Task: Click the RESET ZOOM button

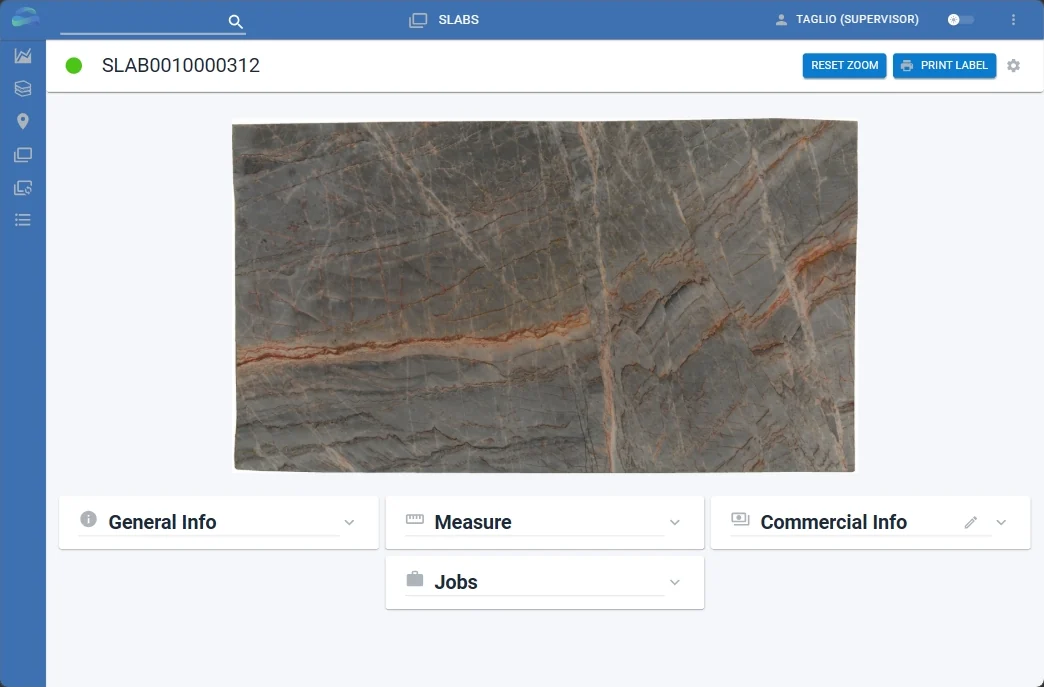Action: [844, 65]
